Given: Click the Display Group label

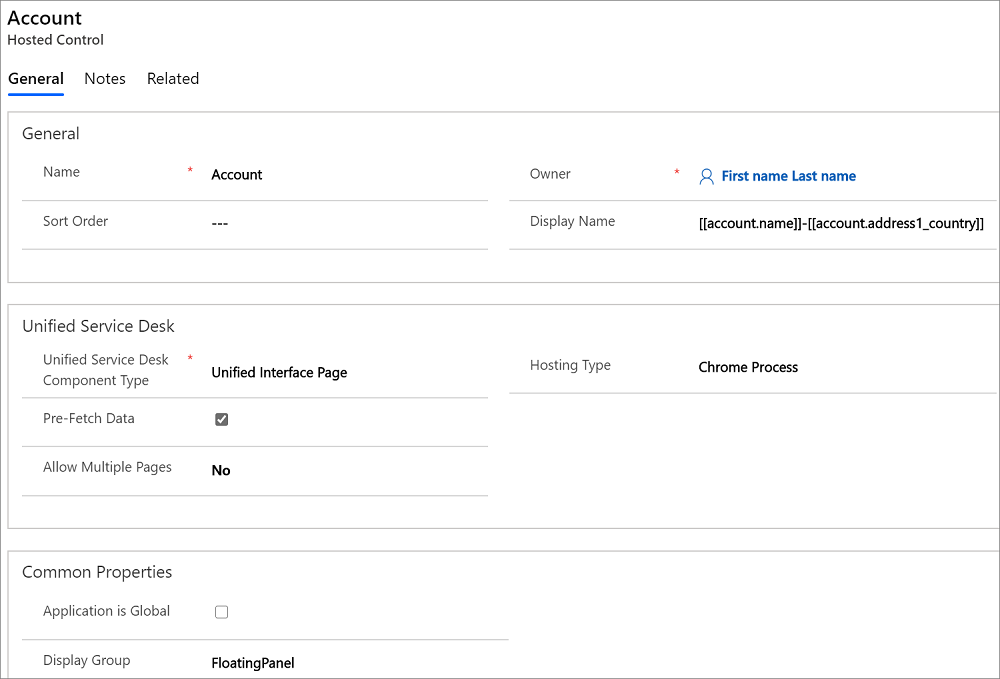Looking at the screenshot, I should click(87, 661).
